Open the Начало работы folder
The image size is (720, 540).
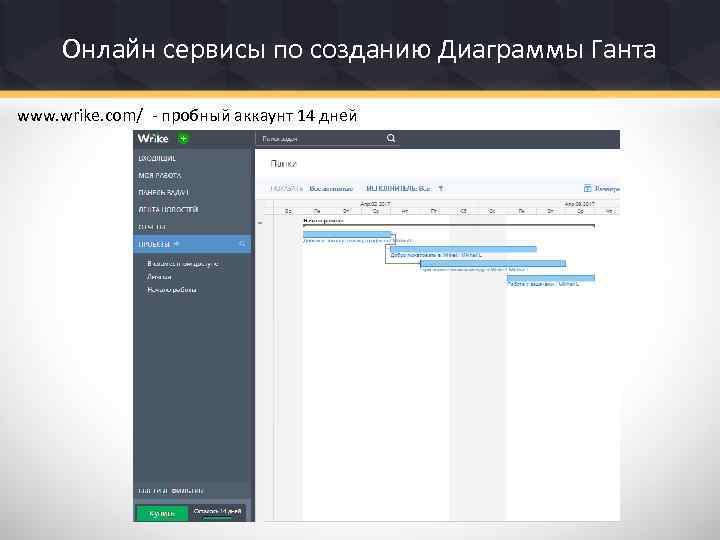click(172, 290)
